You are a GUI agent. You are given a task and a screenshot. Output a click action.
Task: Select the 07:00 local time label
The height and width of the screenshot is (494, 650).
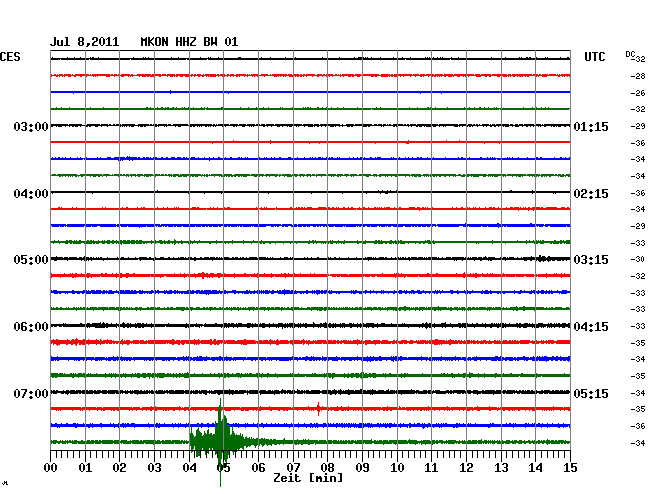[31, 393]
